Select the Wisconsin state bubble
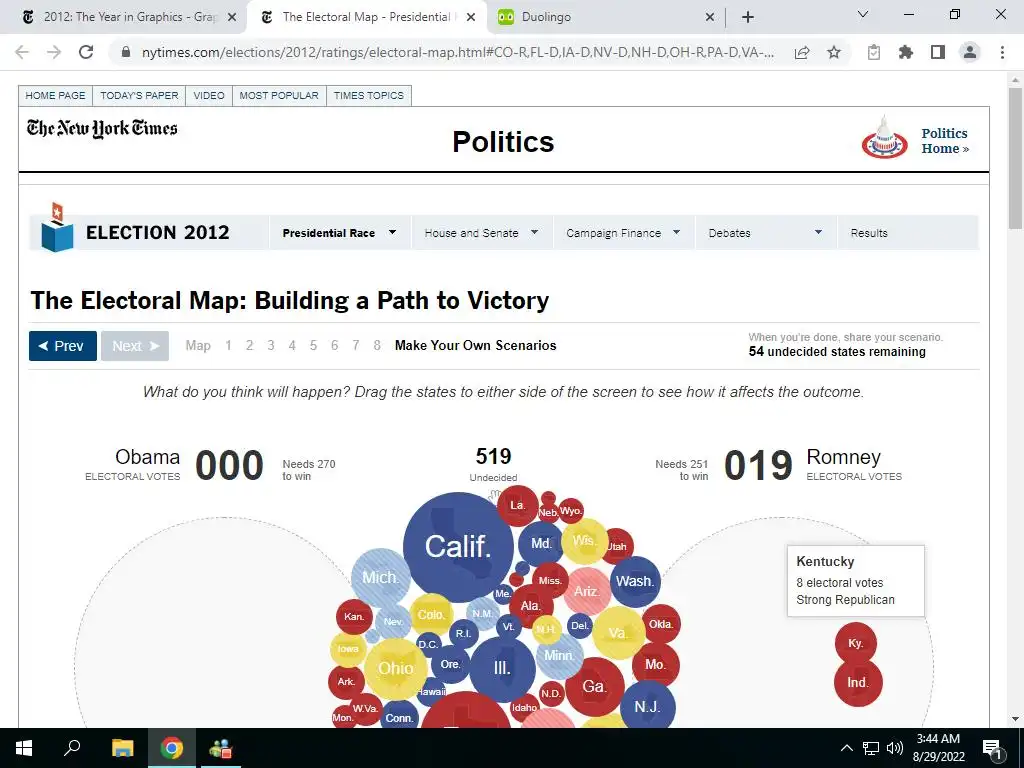Image resolution: width=1024 pixels, height=768 pixels. click(x=585, y=541)
